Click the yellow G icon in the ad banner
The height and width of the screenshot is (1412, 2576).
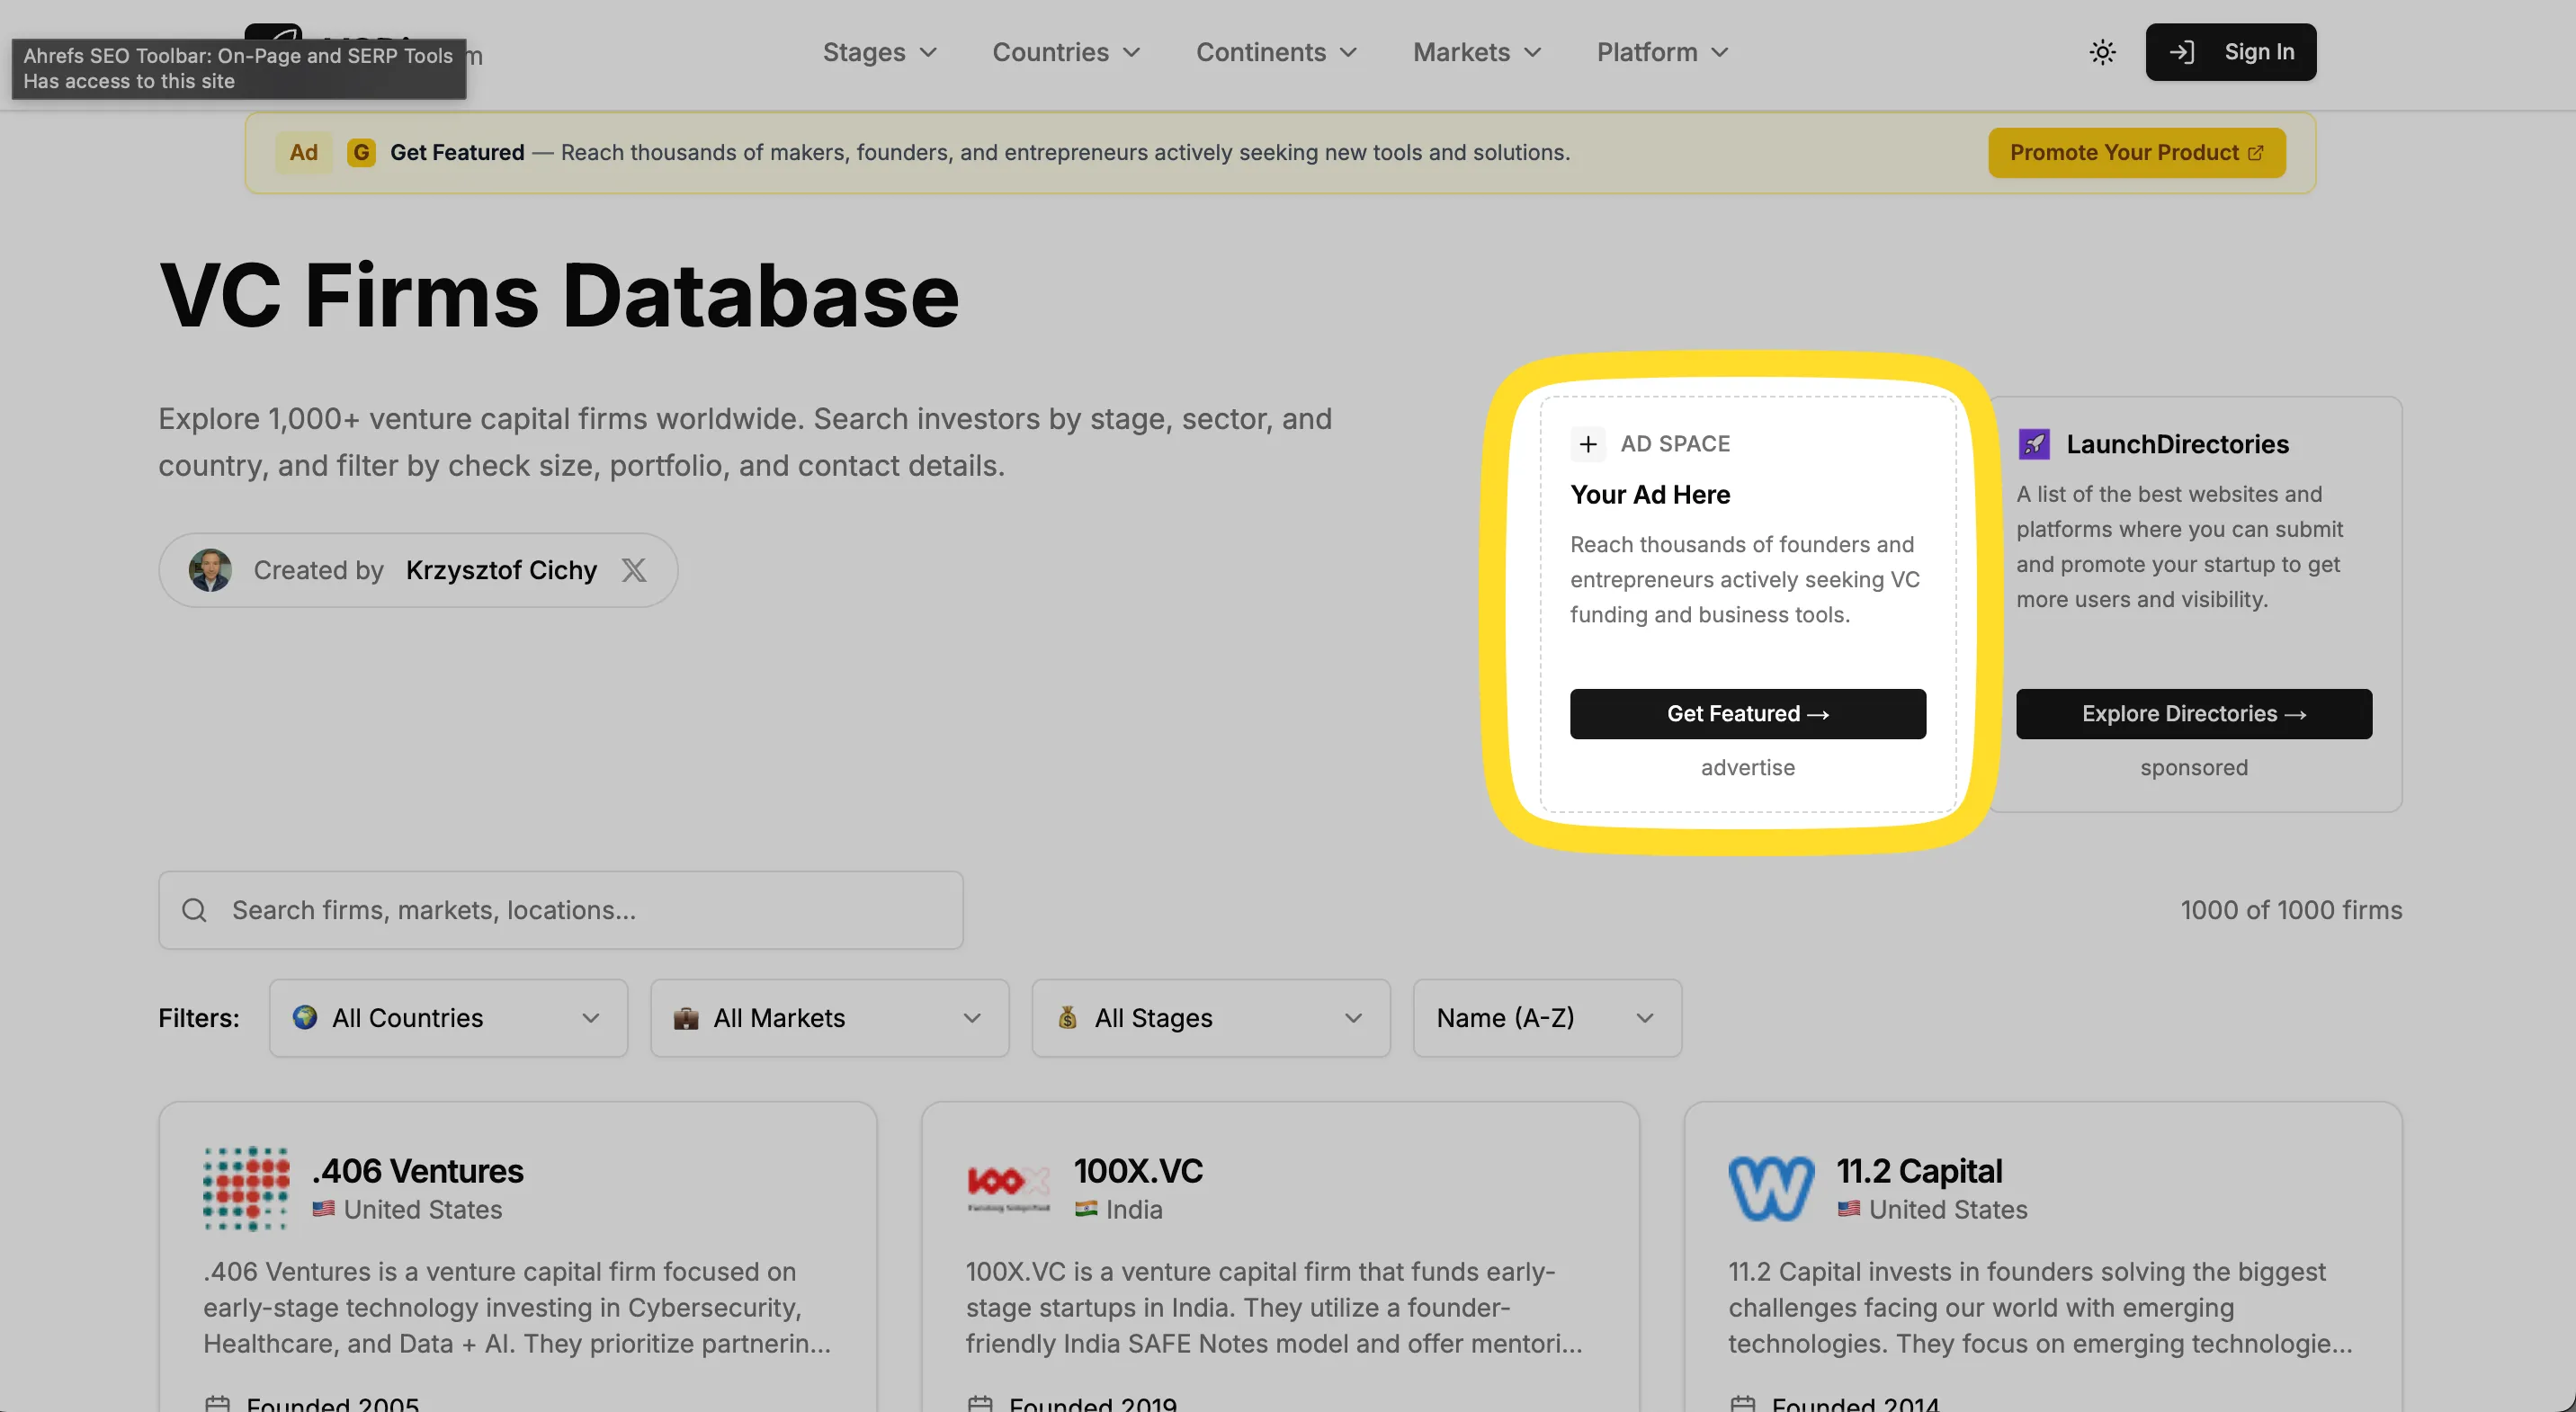361,153
